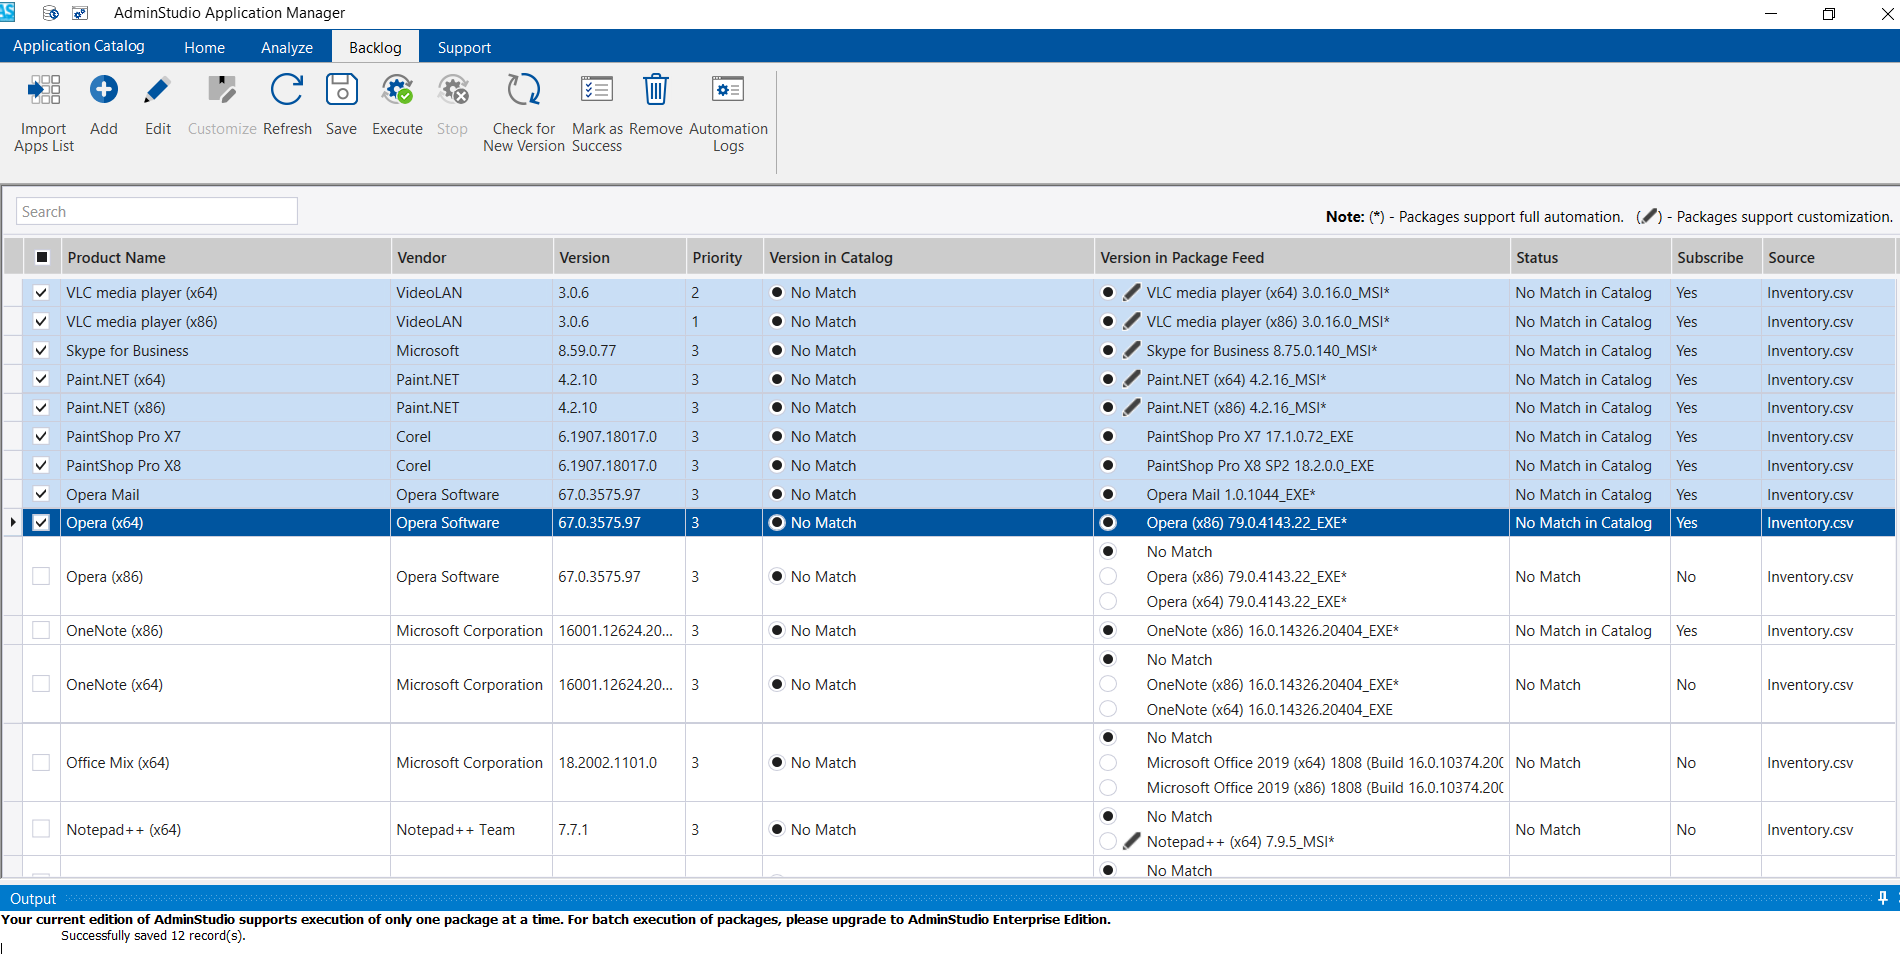Click customization pencil icon for VLC (x64) package

(1132, 293)
